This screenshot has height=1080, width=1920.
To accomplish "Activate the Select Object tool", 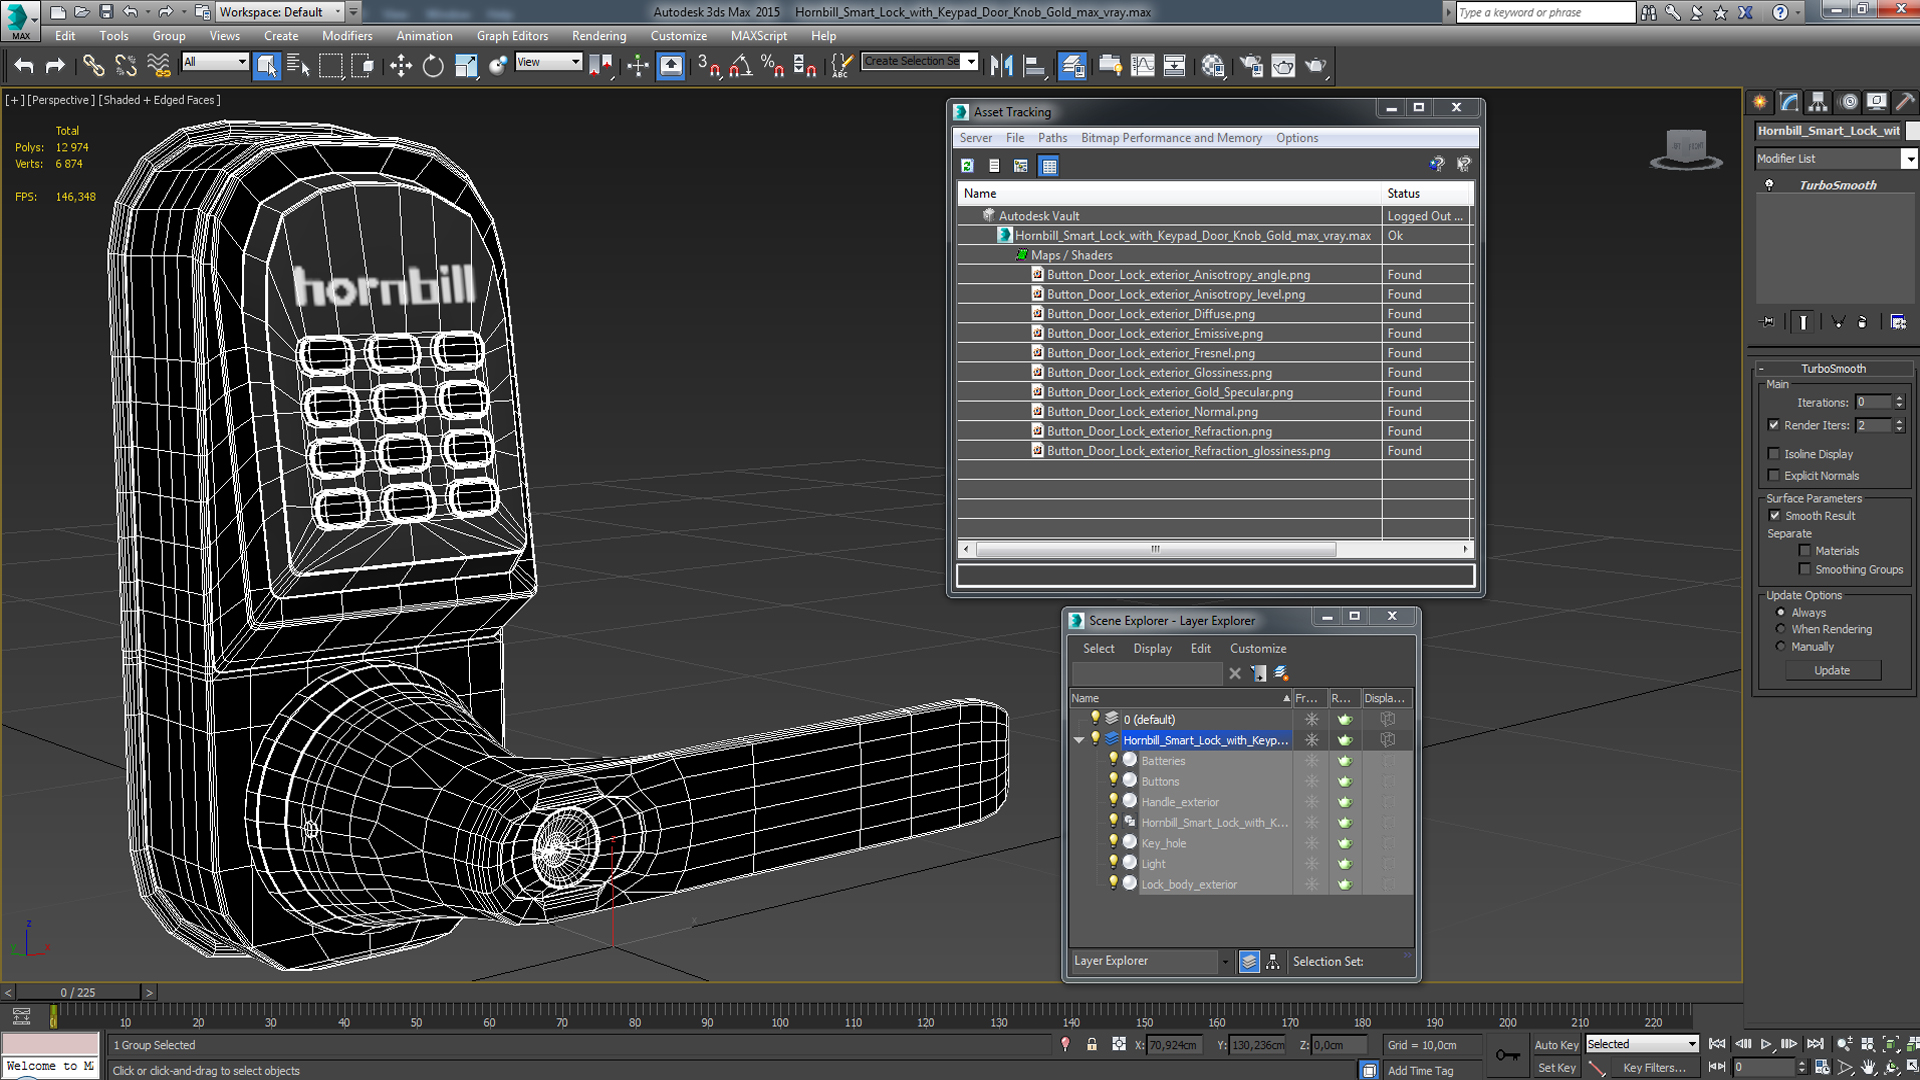I will pyautogui.click(x=267, y=66).
